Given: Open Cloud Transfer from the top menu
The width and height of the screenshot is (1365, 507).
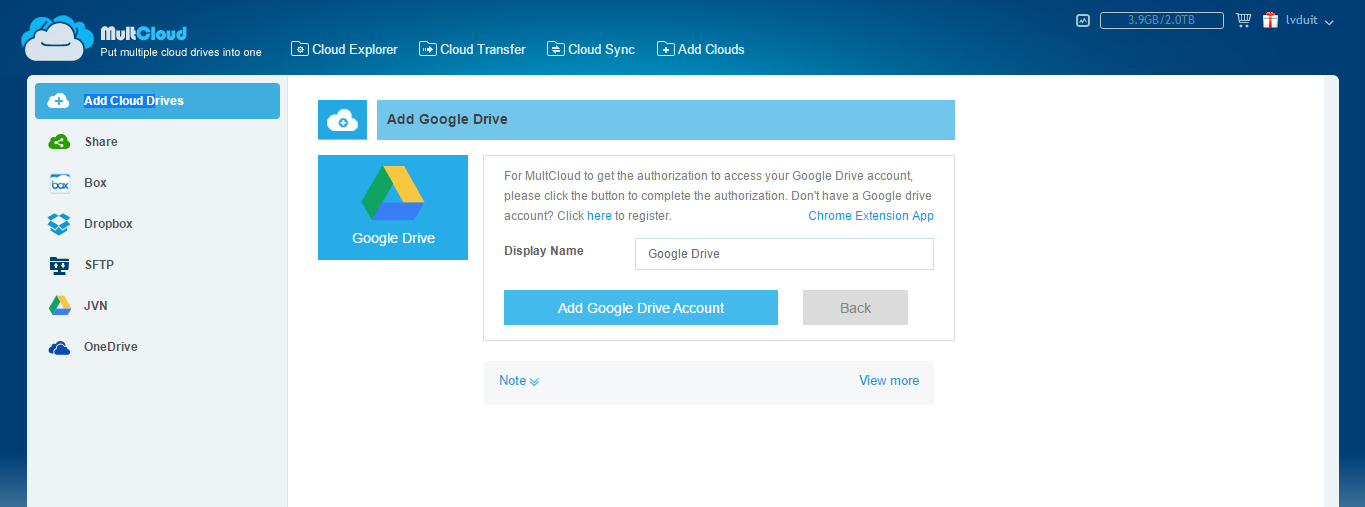Looking at the screenshot, I should coord(472,49).
